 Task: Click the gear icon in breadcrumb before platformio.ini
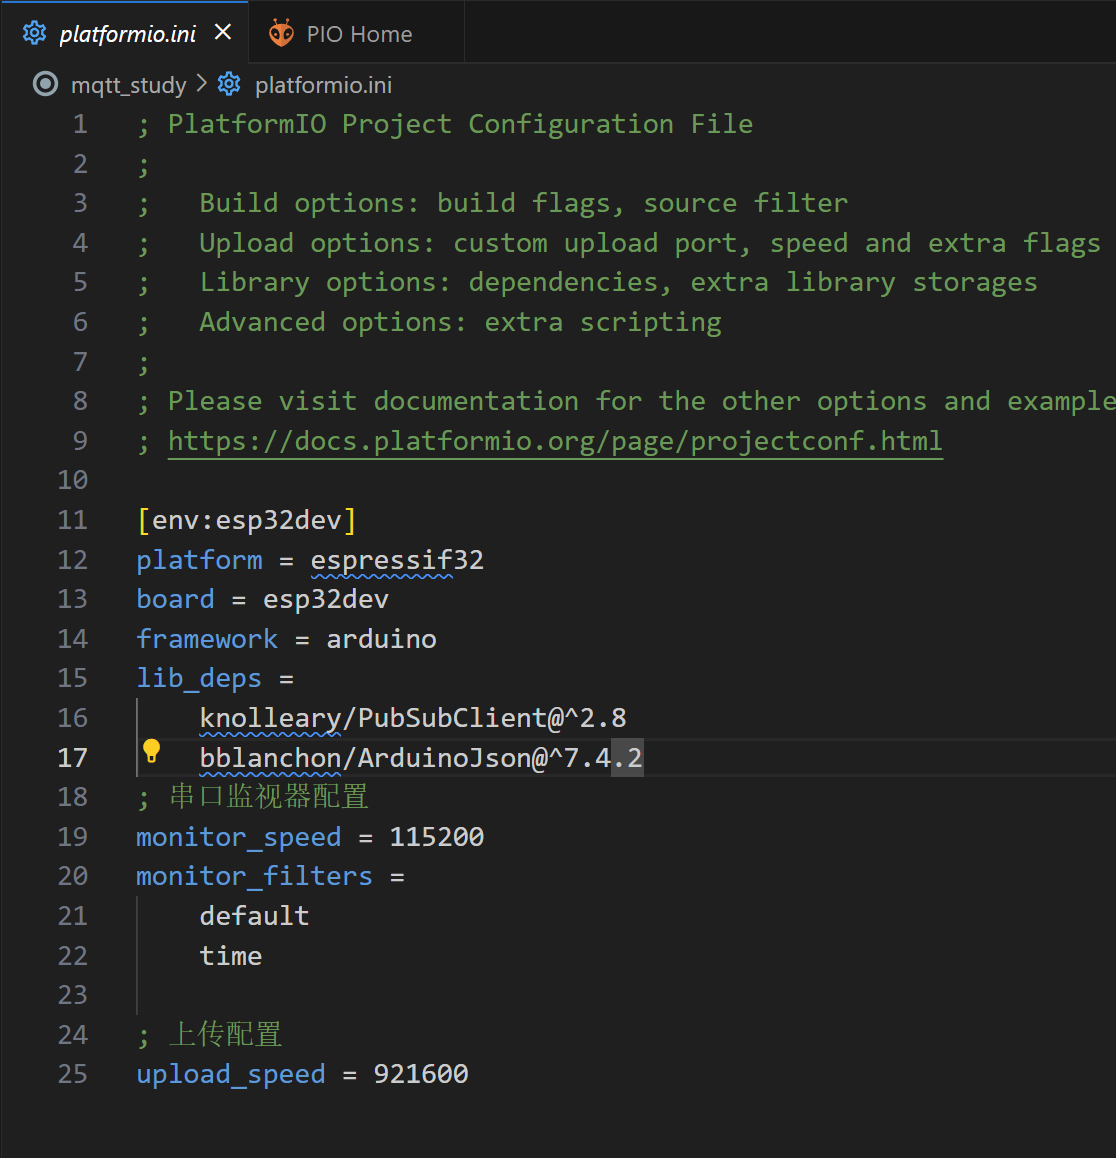pyautogui.click(x=230, y=85)
